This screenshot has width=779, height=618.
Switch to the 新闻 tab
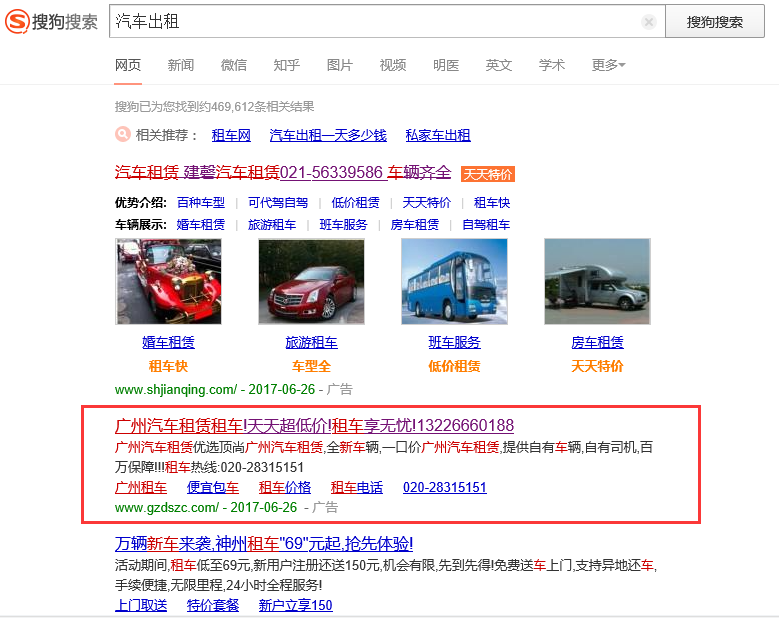click(181, 65)
